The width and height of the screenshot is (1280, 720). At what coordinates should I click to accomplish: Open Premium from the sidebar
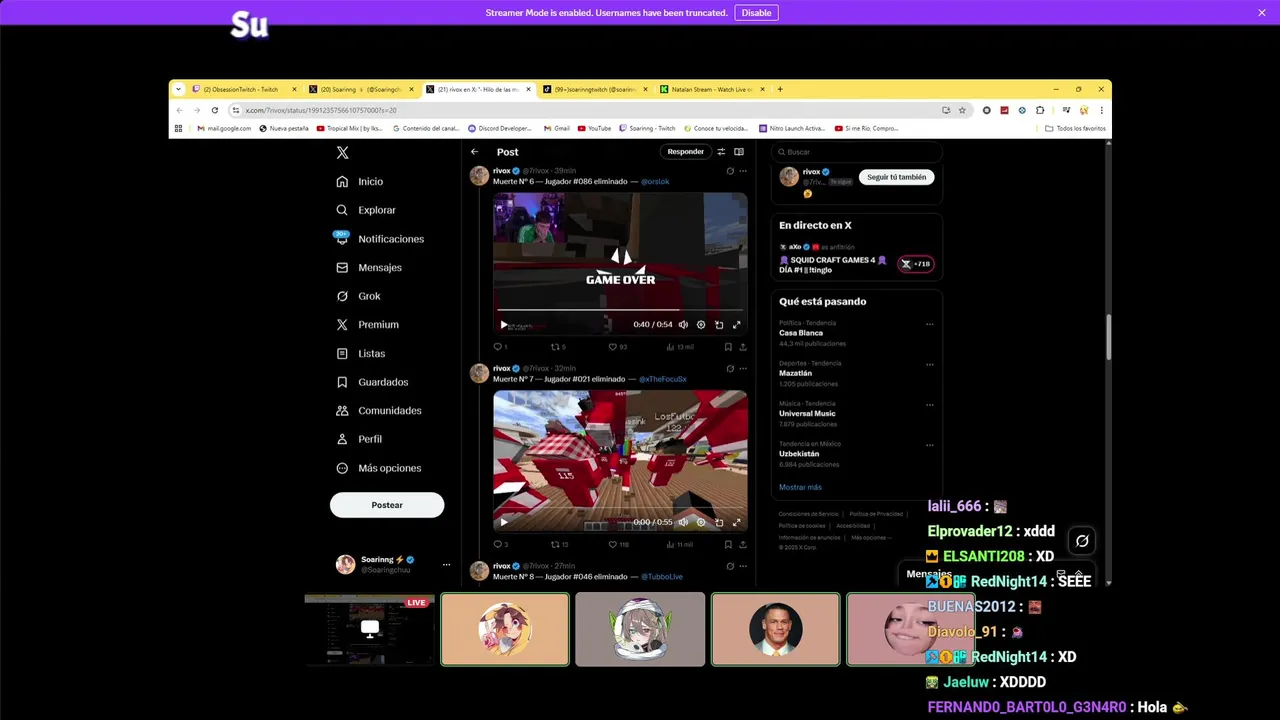tap(367, 325)
